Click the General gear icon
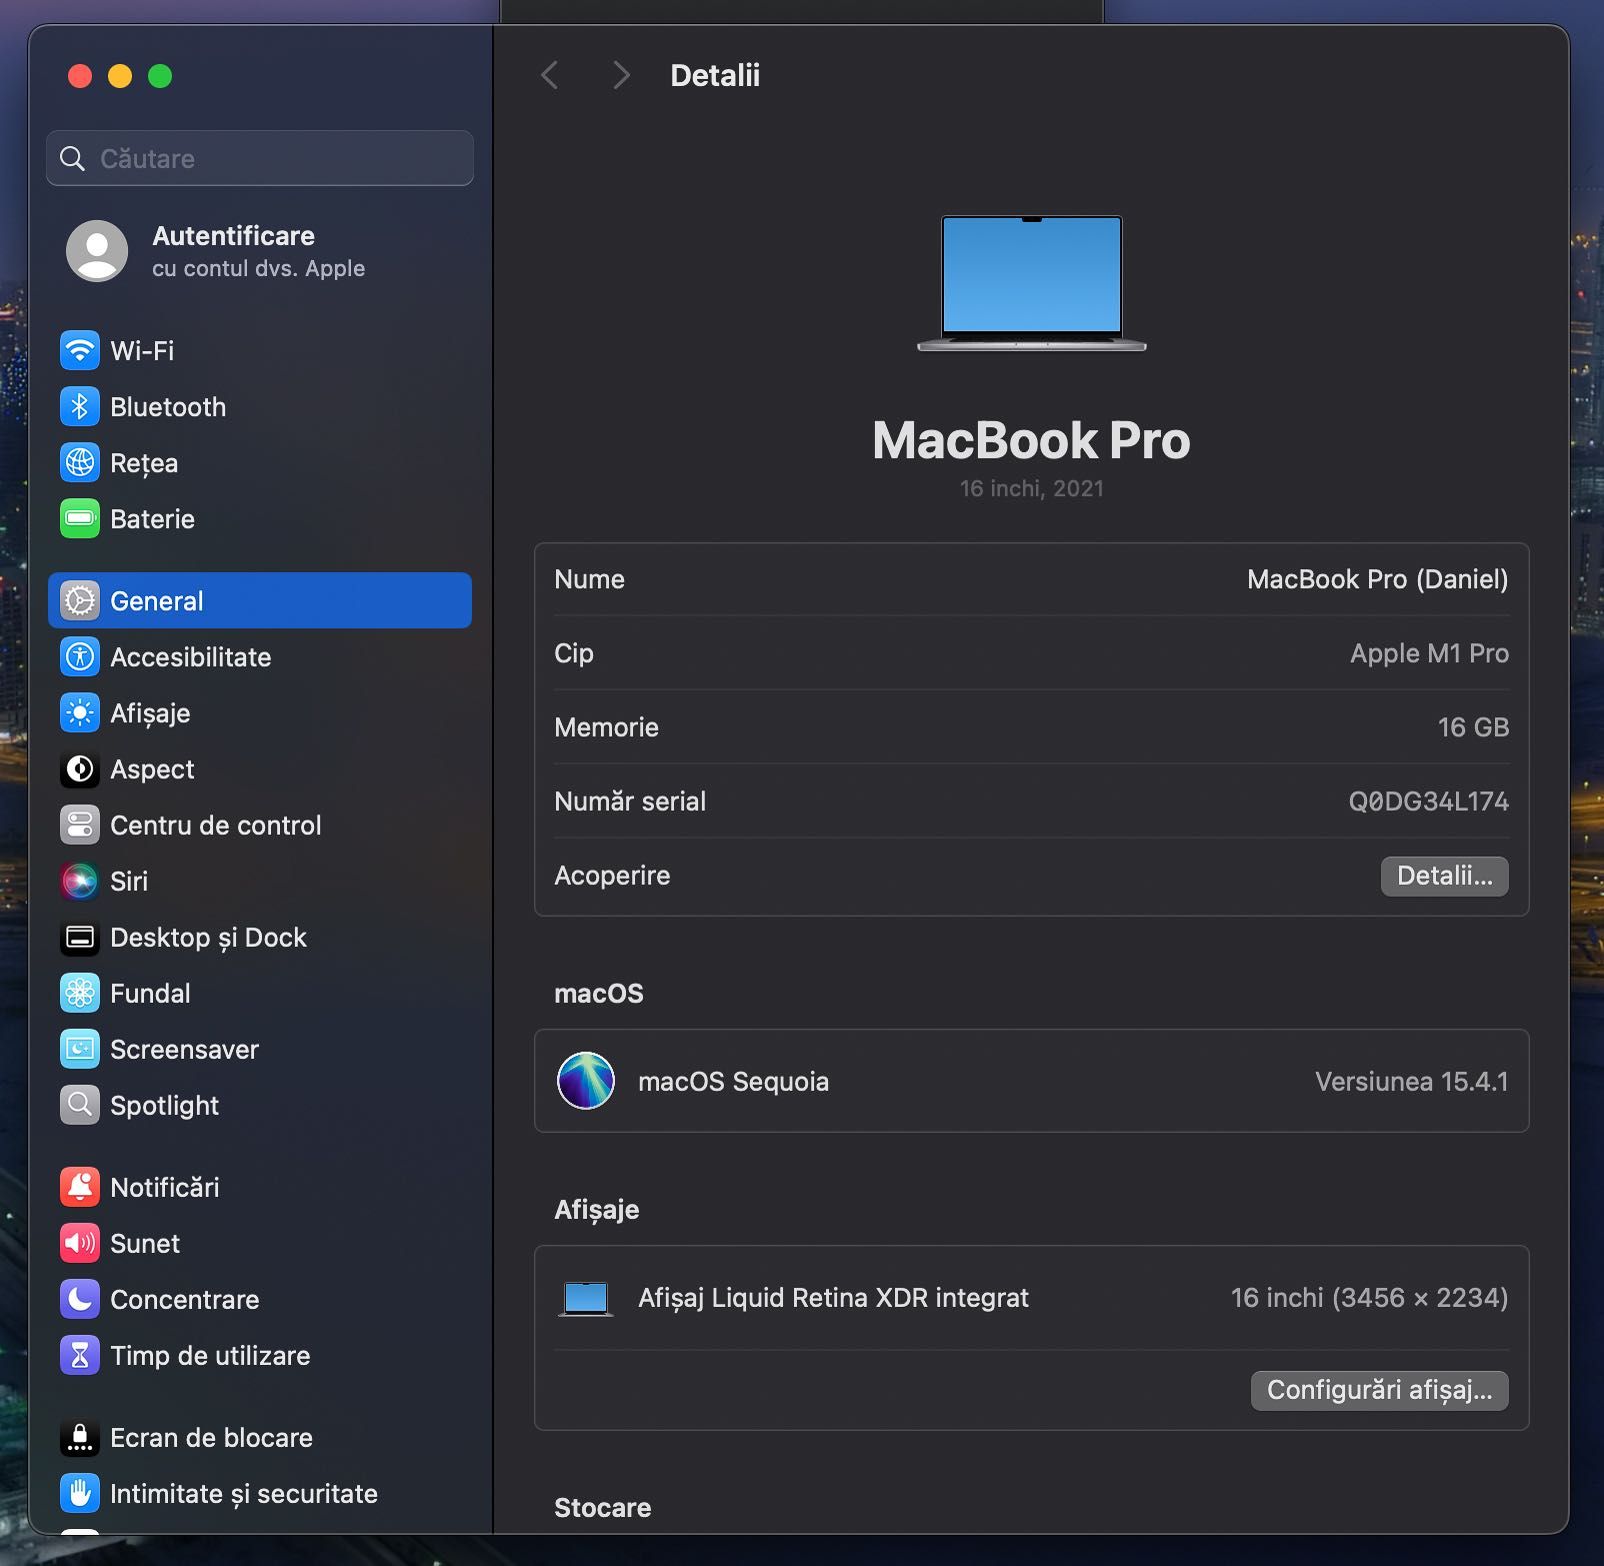The height and width of the screenshot is (1566, 1604). pos(80,601)
